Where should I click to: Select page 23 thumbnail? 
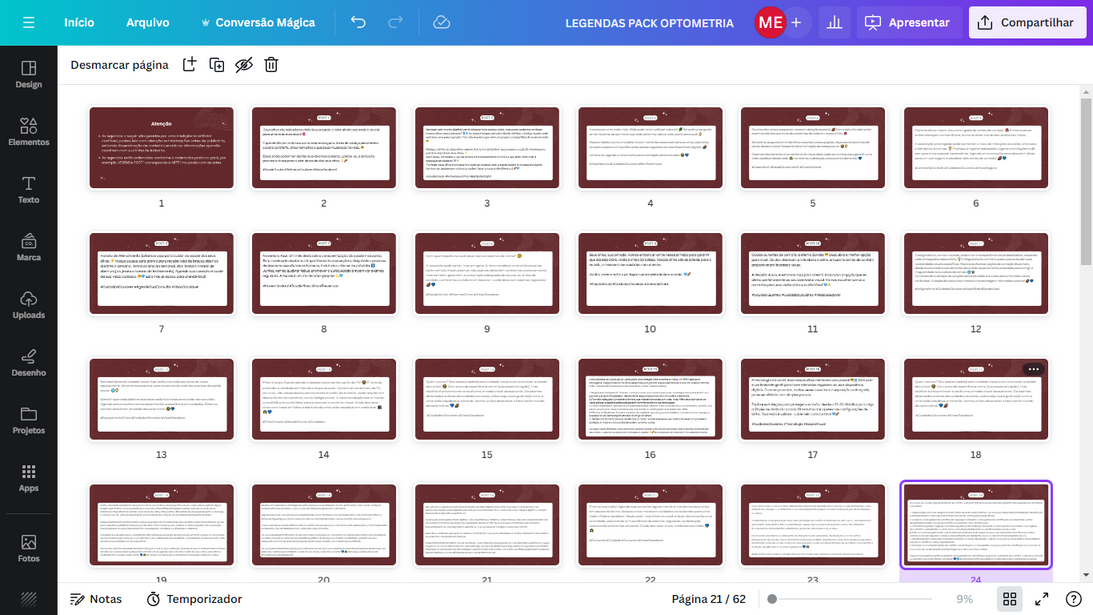812,525
